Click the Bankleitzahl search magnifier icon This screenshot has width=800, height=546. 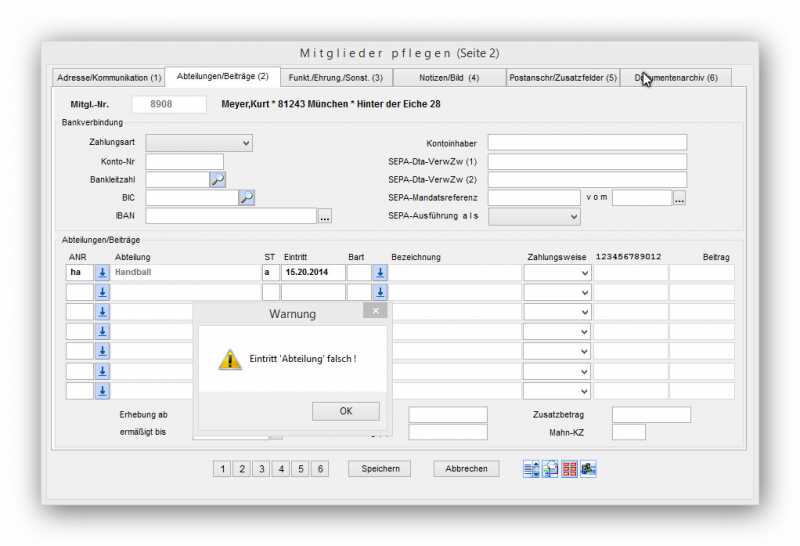click(x=217, y=180)
